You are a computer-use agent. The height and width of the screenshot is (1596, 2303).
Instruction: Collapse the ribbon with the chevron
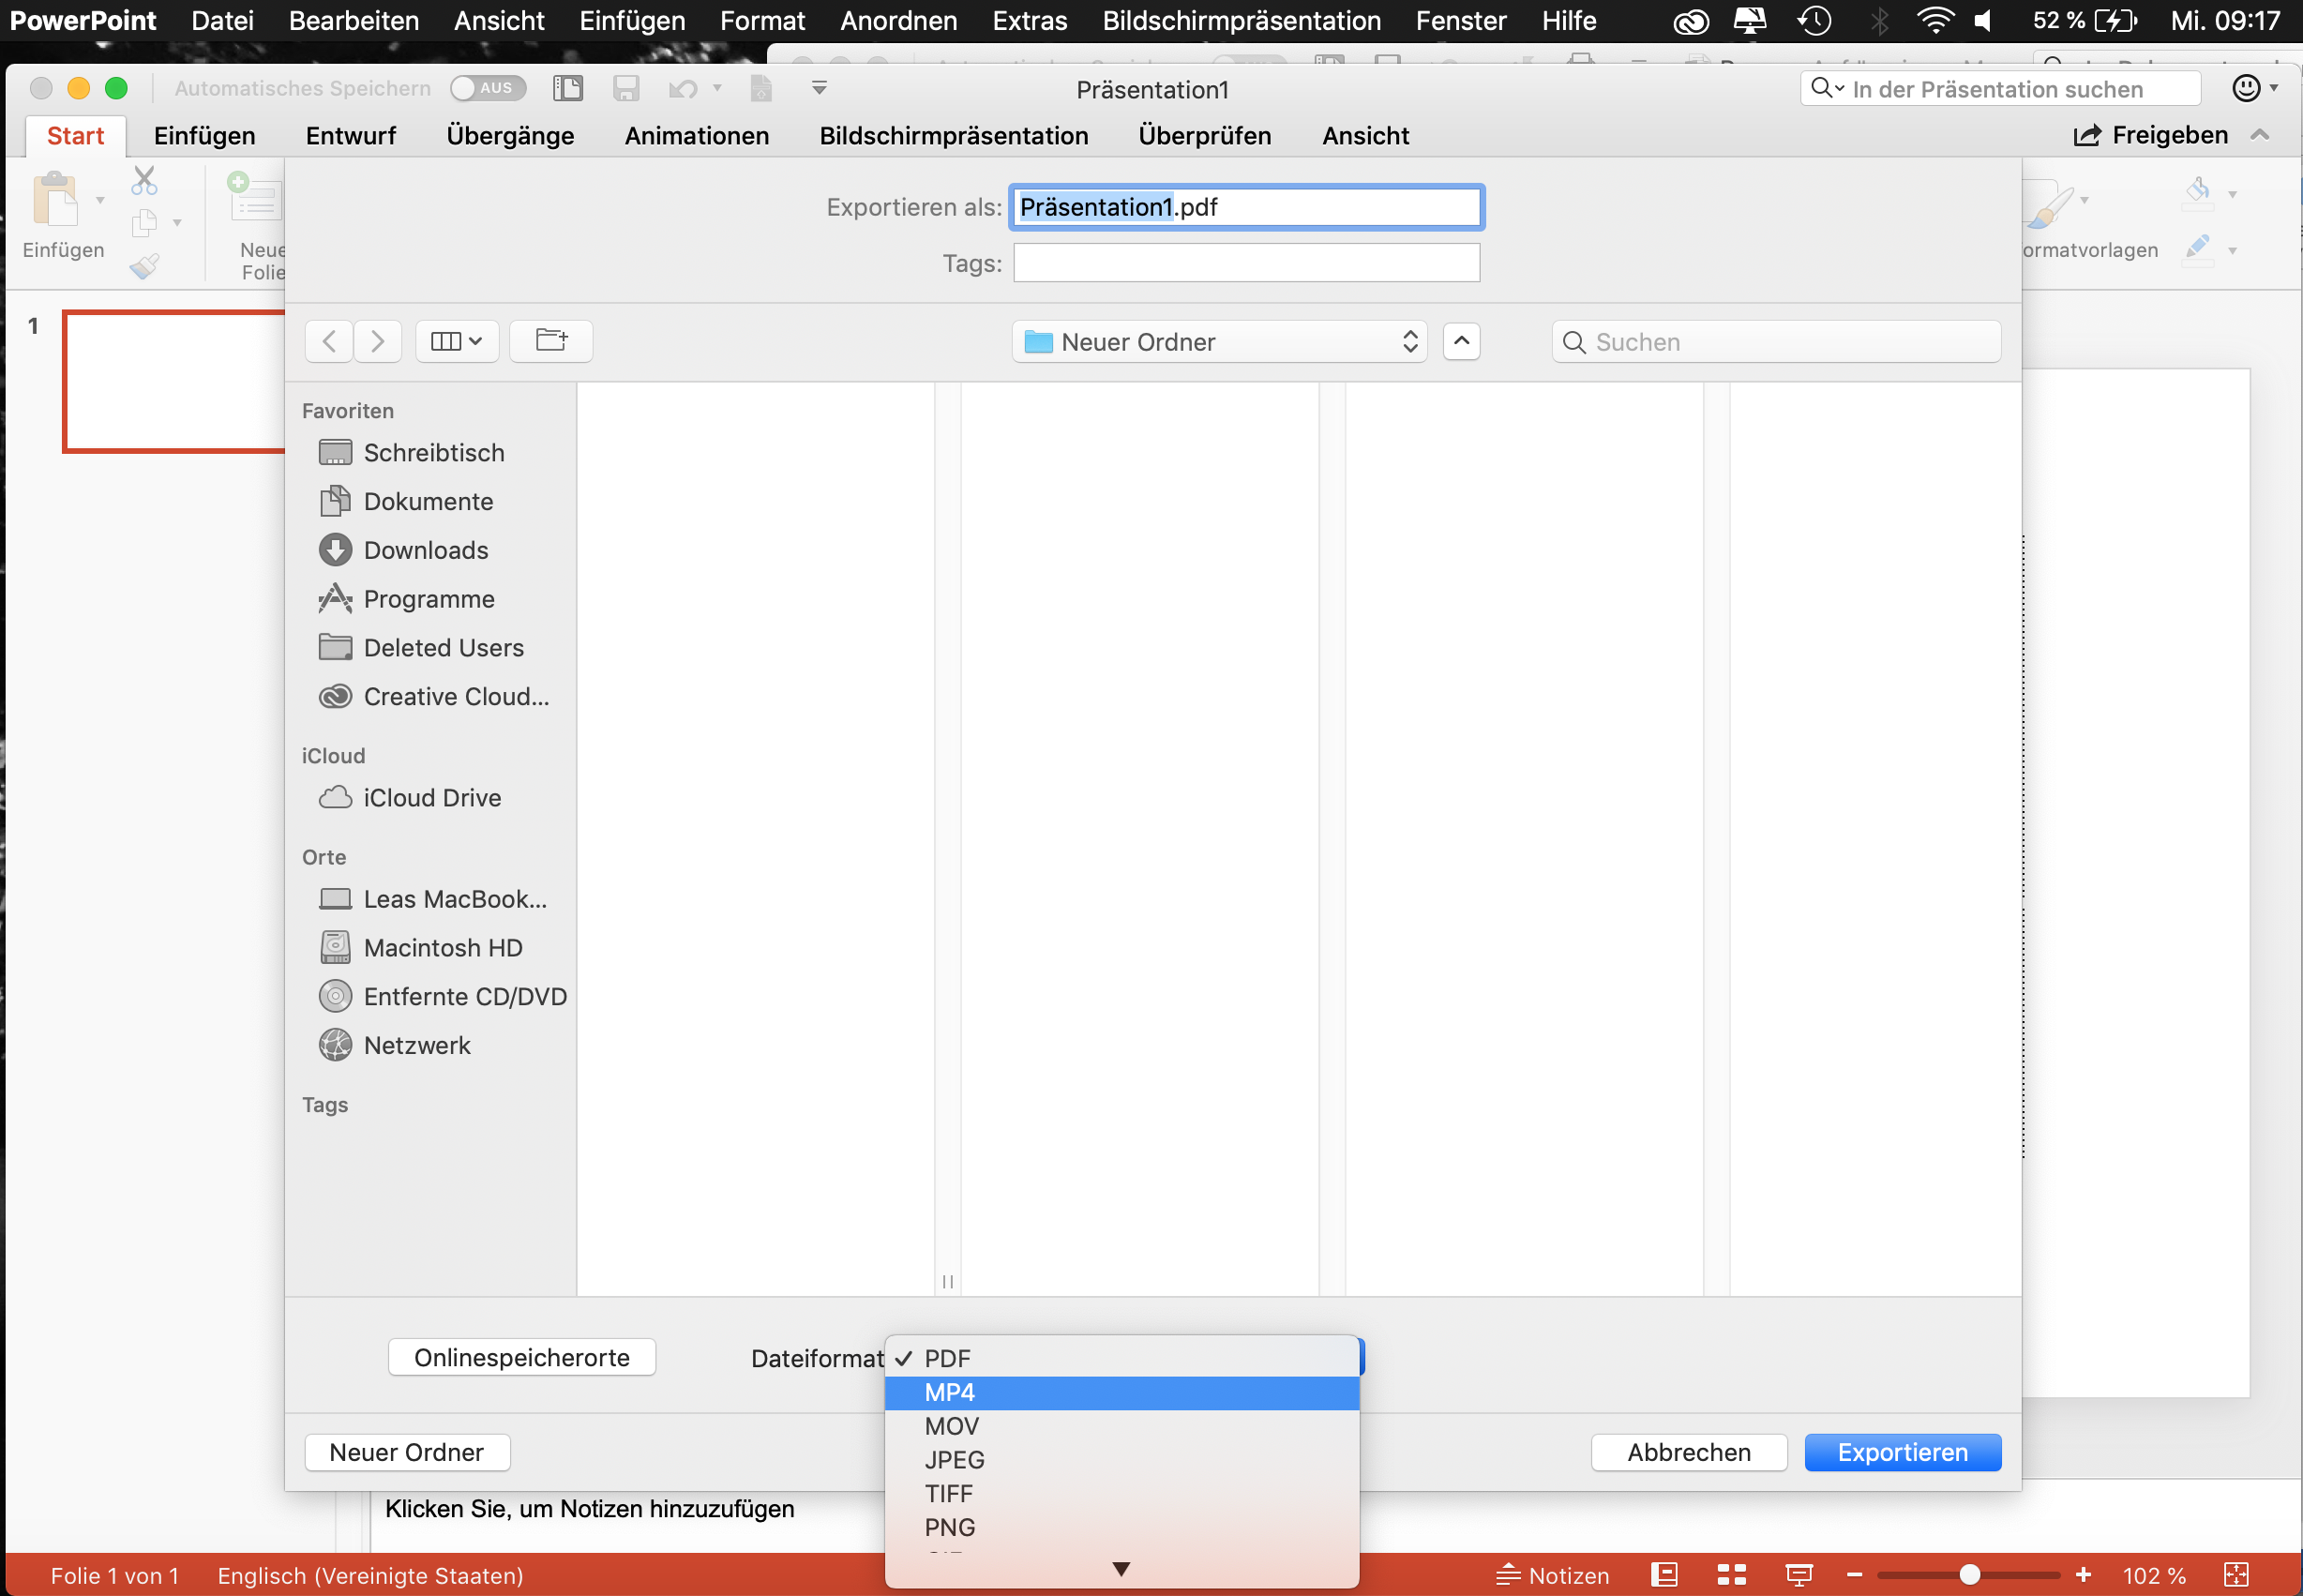2261,135
